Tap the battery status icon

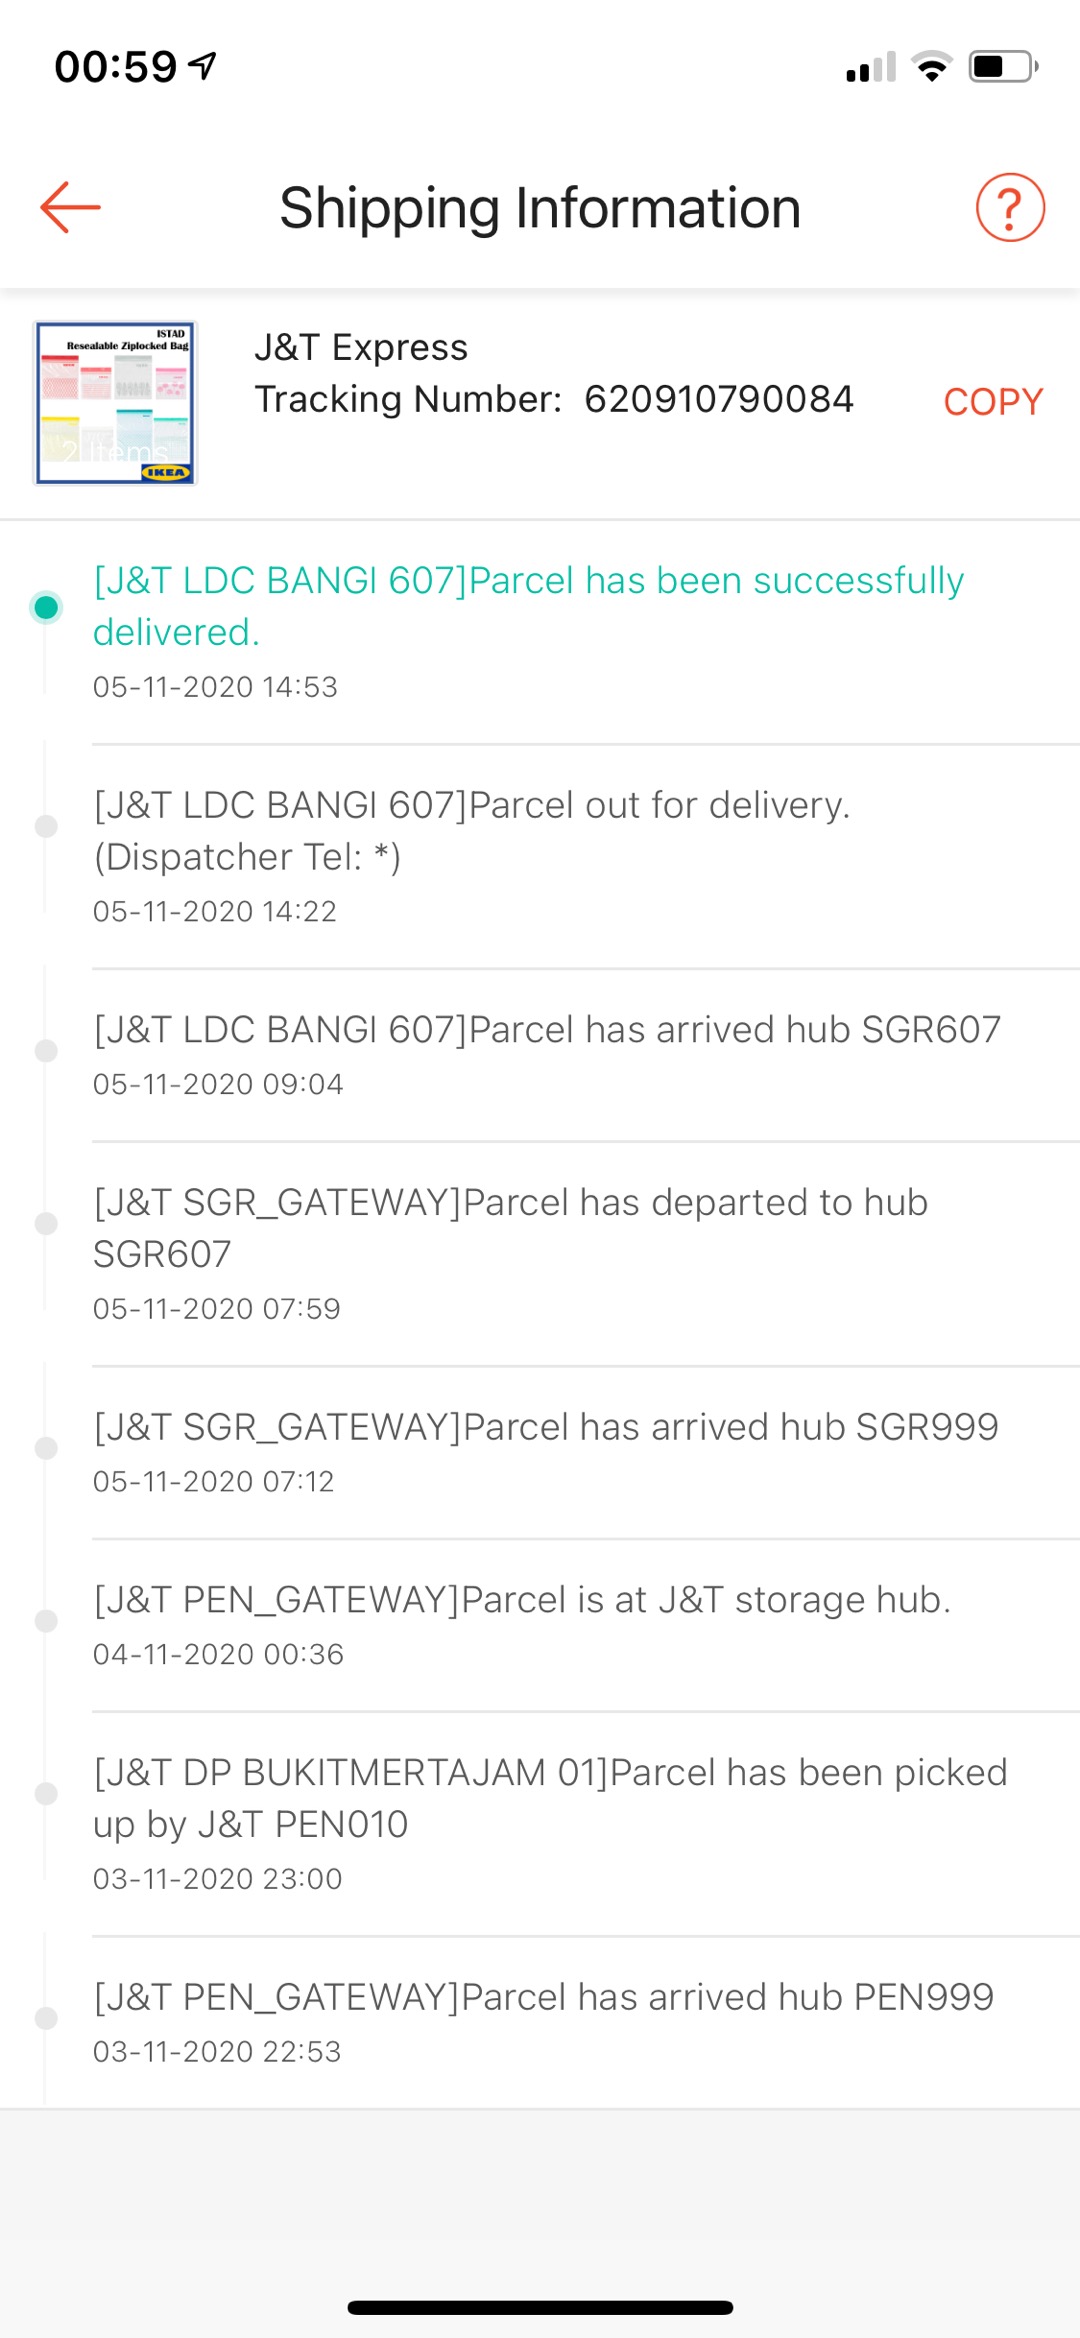click(x=1003, y=67)
